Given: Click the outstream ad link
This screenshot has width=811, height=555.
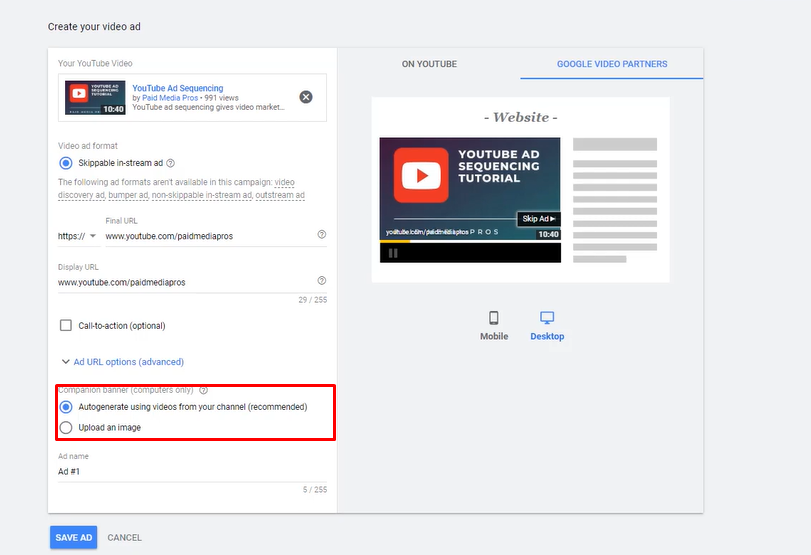Looking at the screenshot, I should tap(280, 195).
